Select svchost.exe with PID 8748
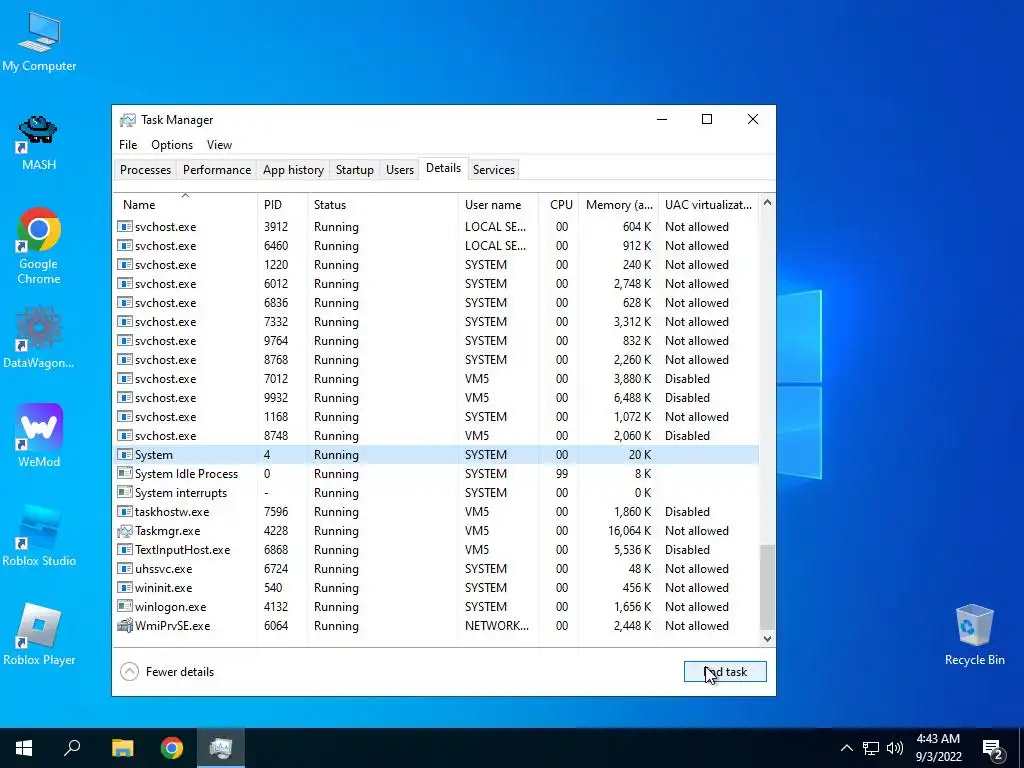Screen dimensions: 1024x768 [x=436, y=436]
